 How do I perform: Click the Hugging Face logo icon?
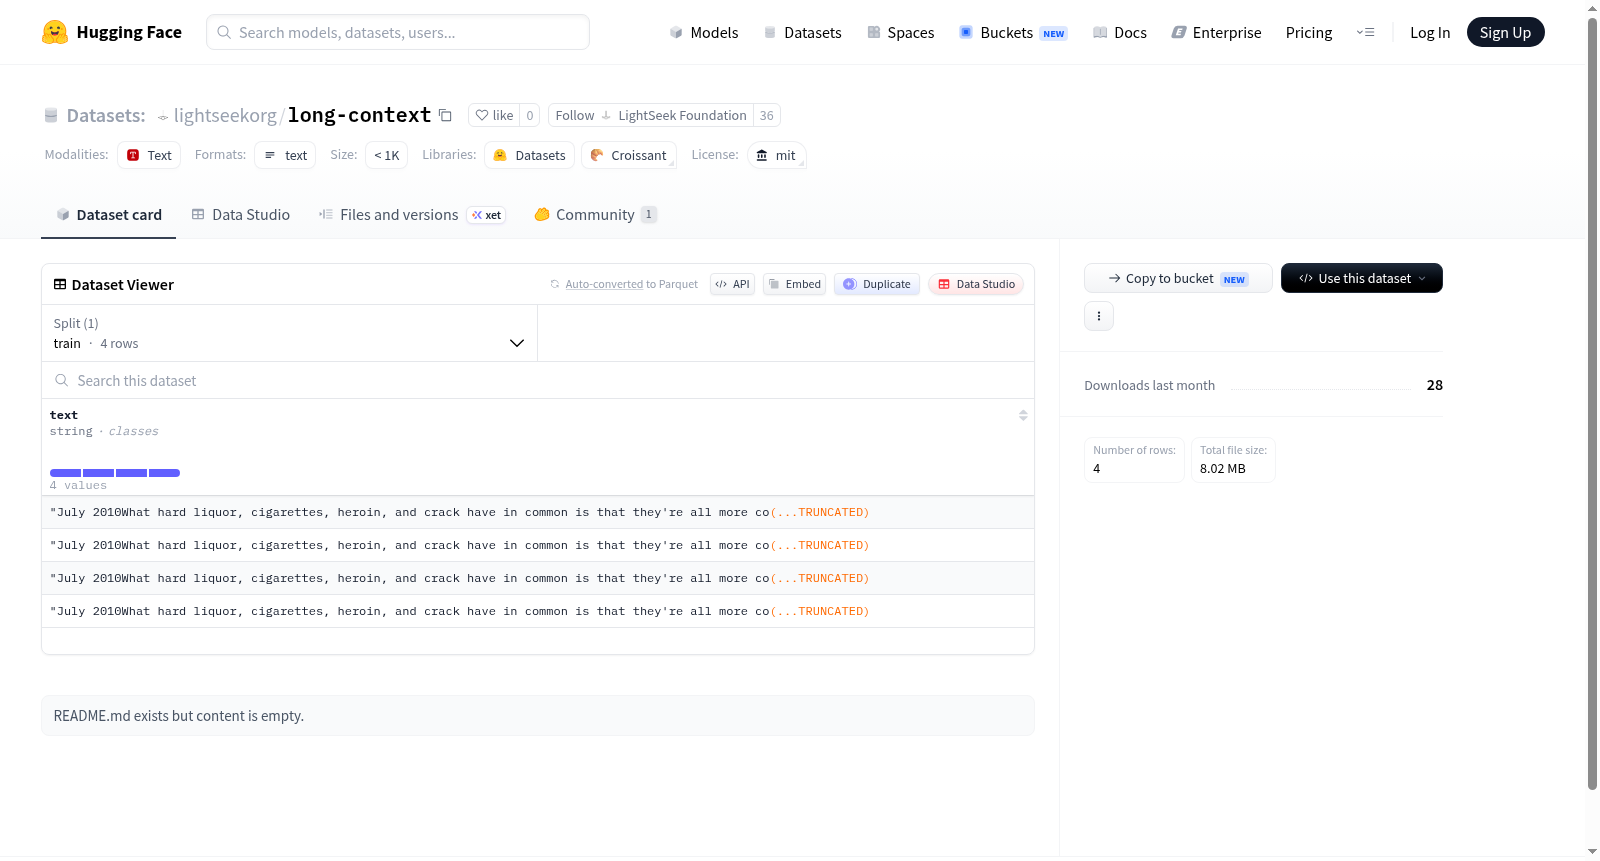[54, 32]
